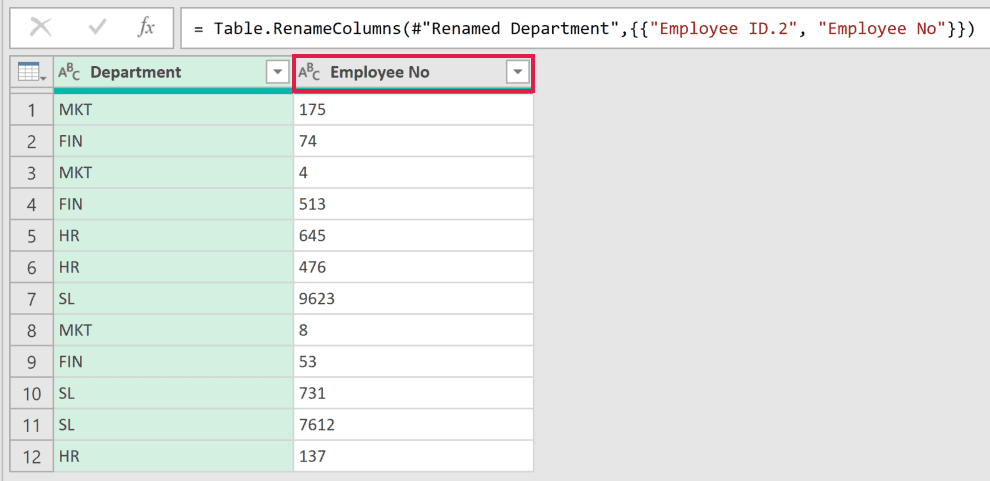Select Employee No cell 137
The height and width of the screenshot is (481, 990).
pyautogui.click(x=414, y=456)
